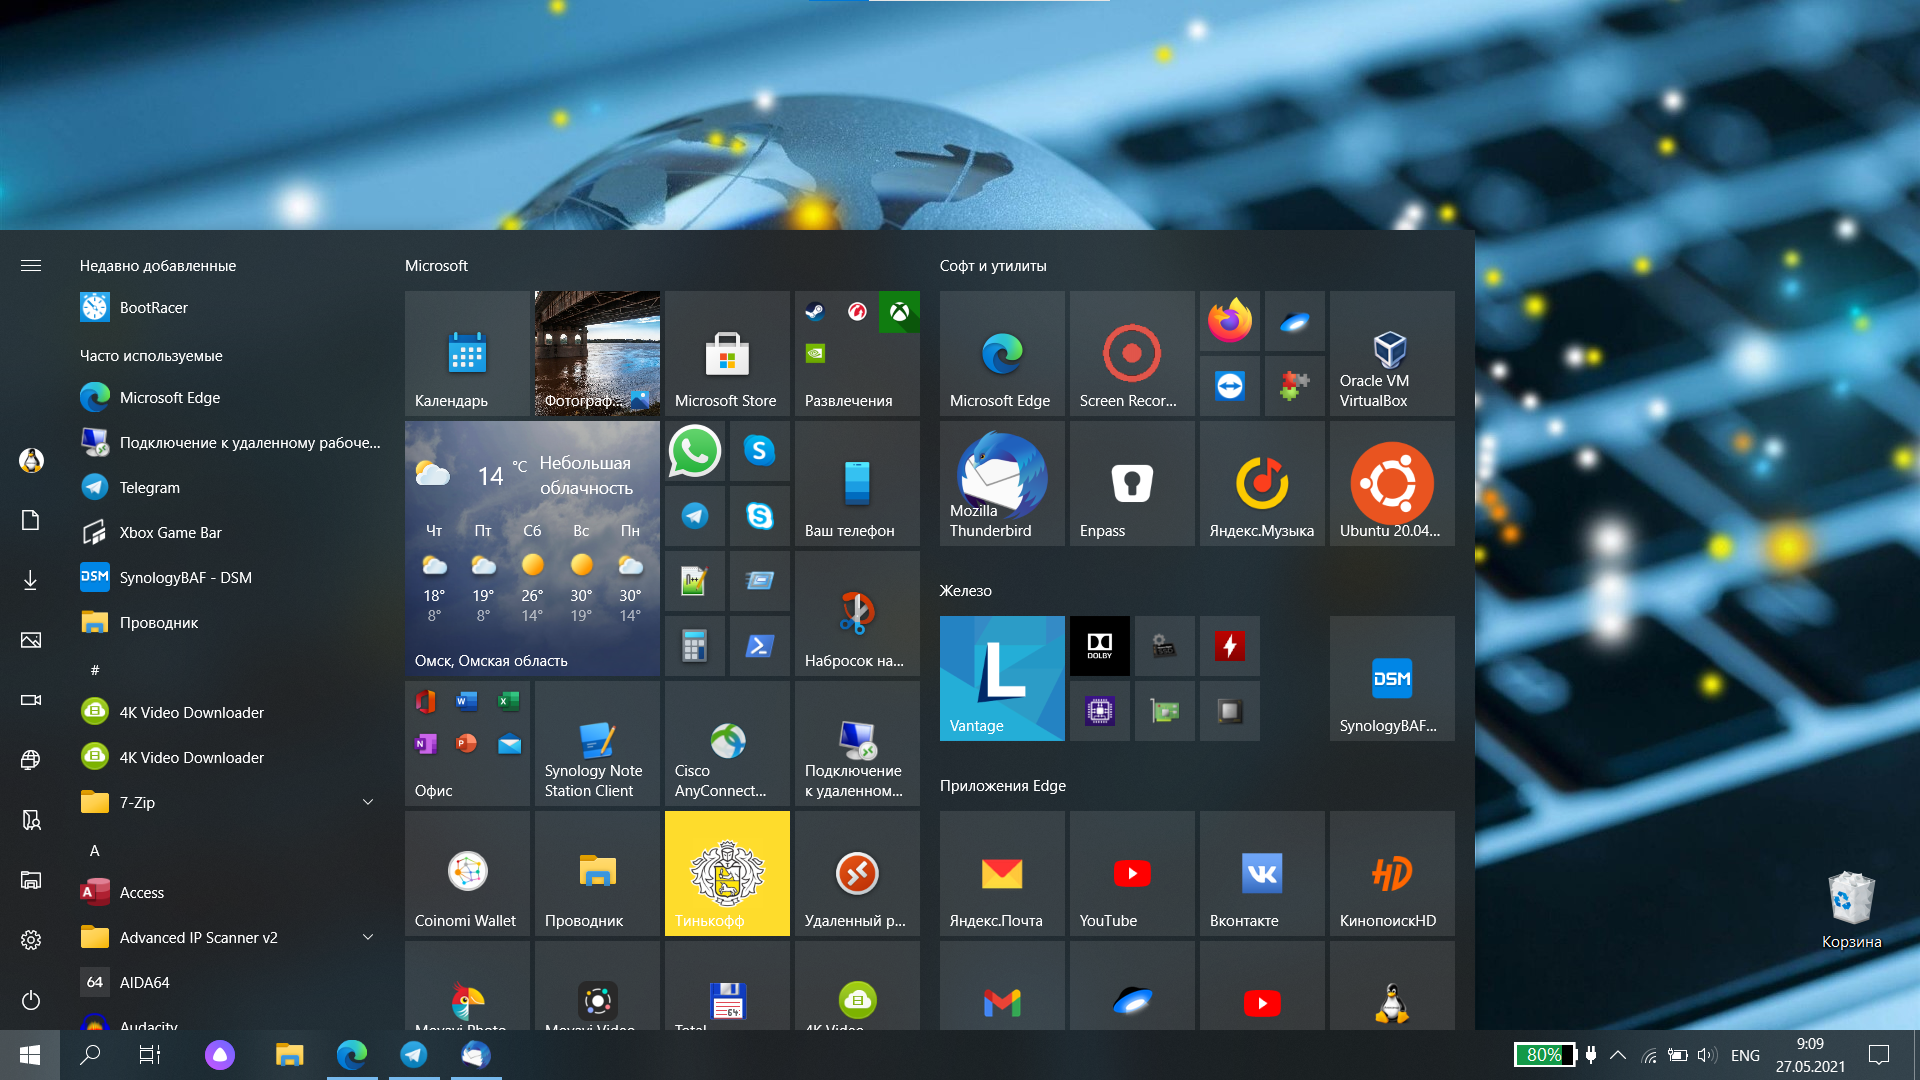This screenshot has height=1080, width=1920.
Task: Open TeamViewer small tile
Action: point(1230,386)
